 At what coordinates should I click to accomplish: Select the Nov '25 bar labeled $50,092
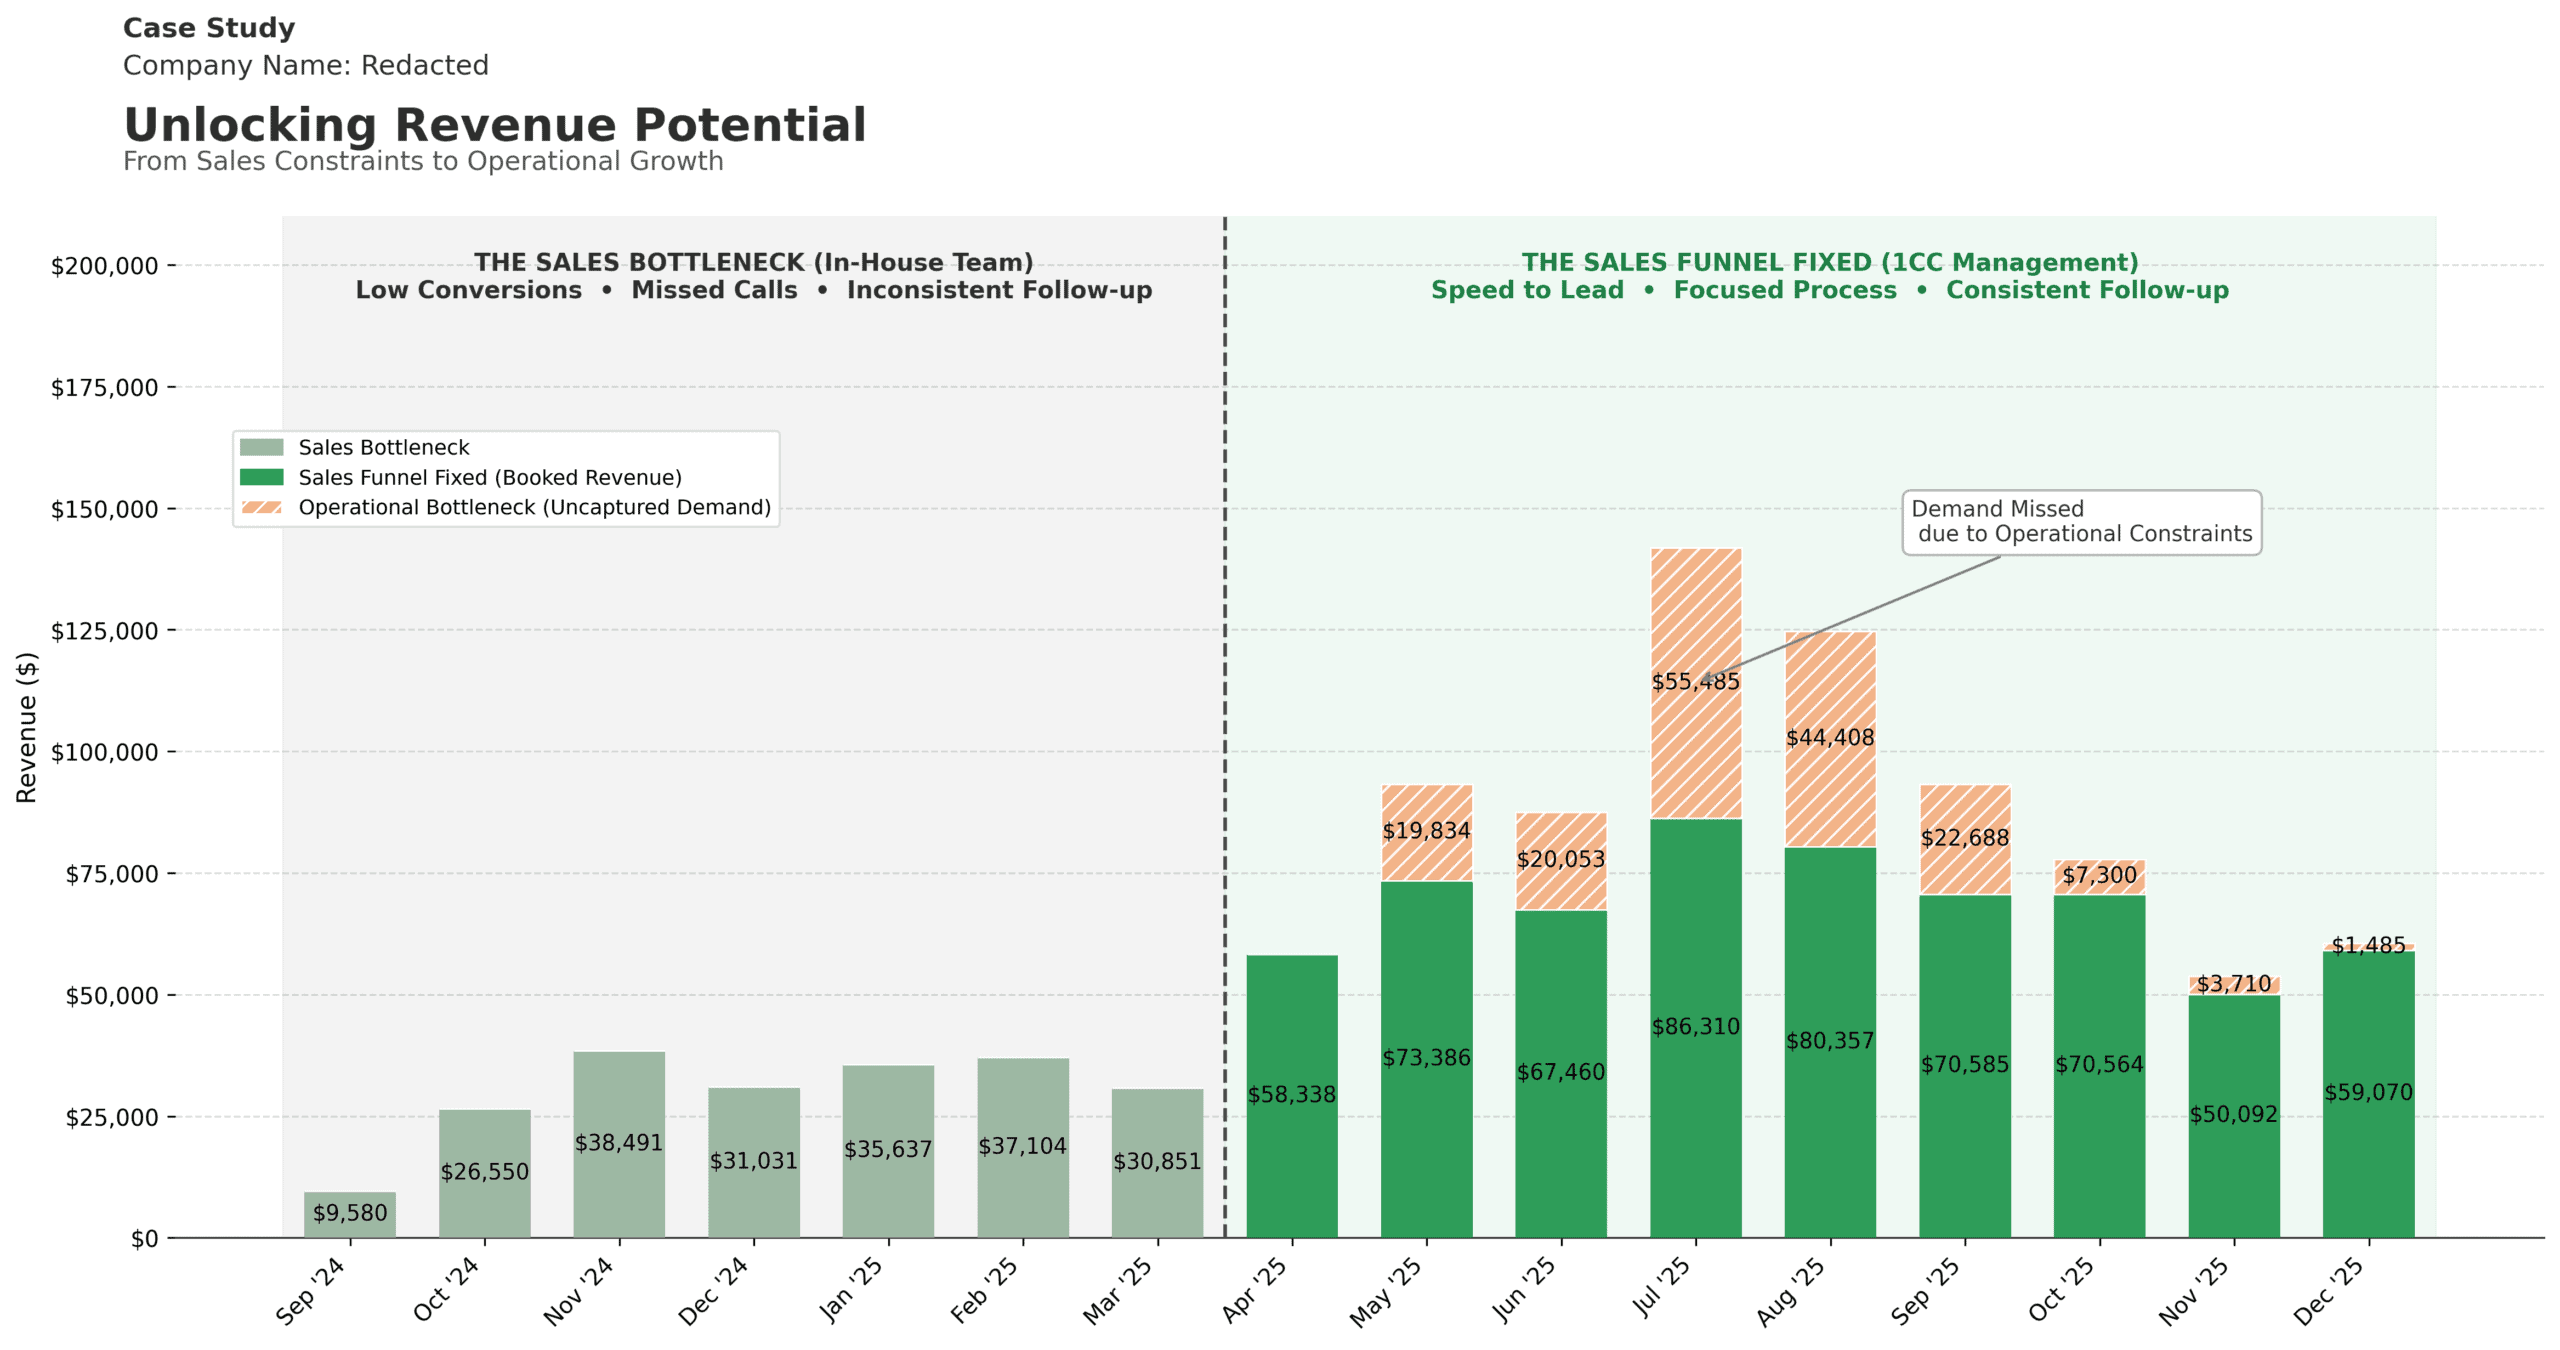2234,1116
